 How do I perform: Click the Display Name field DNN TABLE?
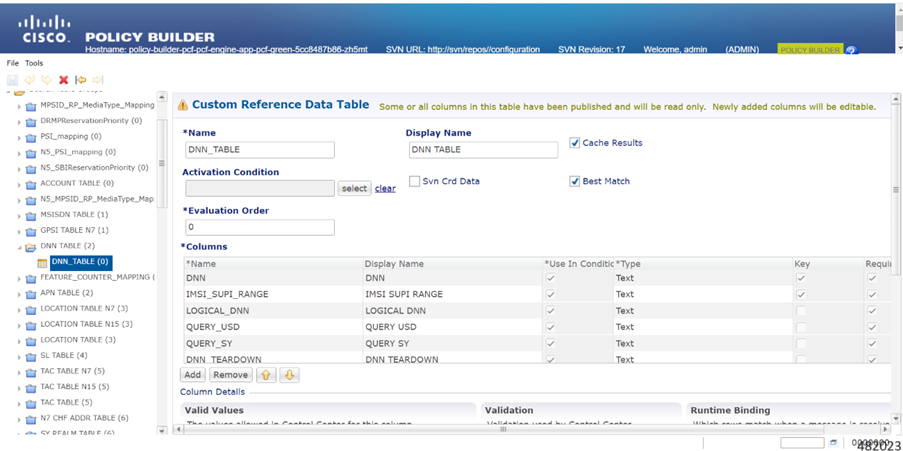click(483, 150)
